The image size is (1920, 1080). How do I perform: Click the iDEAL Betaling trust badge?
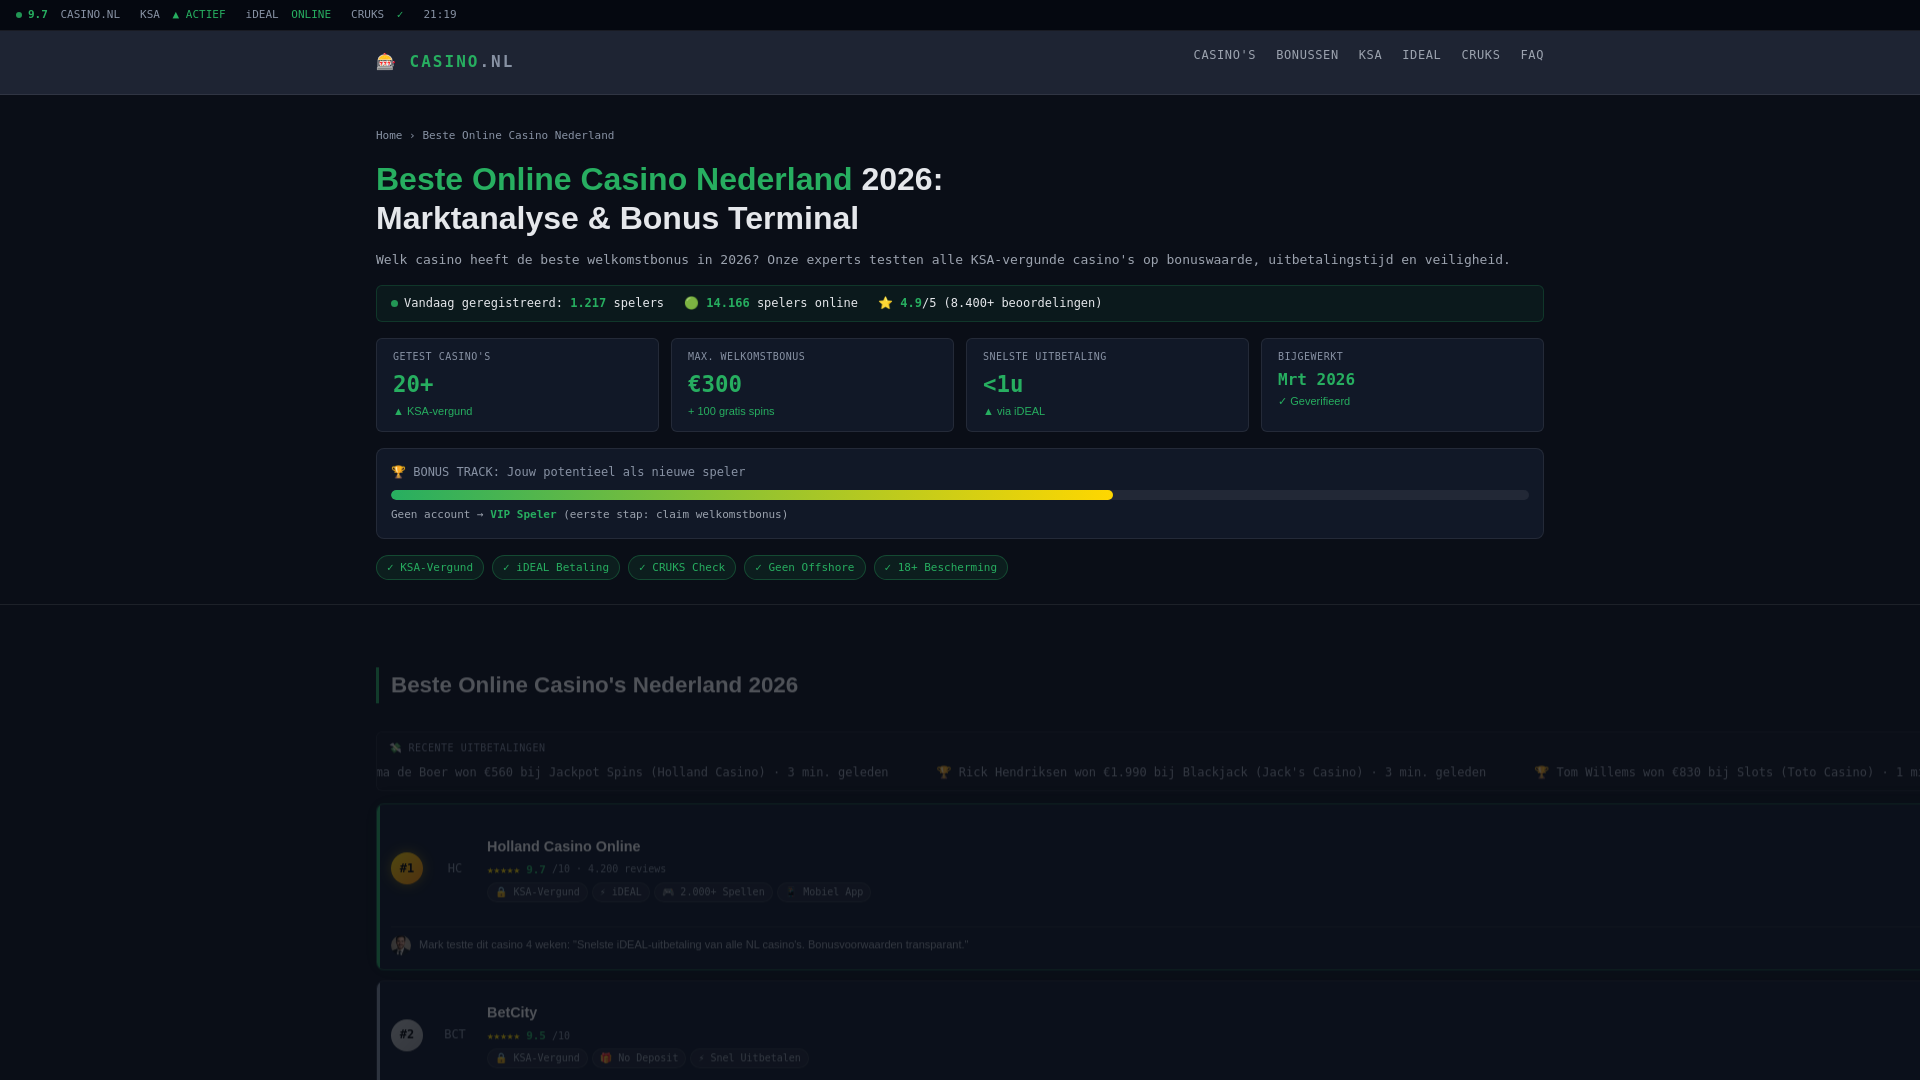(556, 568)
